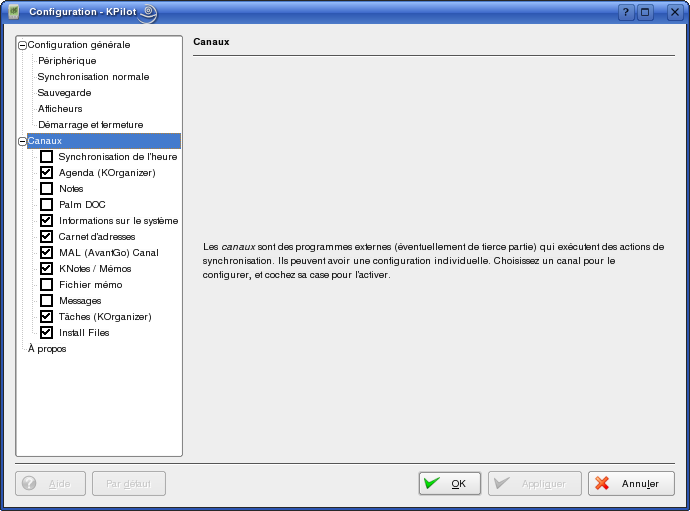The width and height of the screenshot is (690, 511).
Task: Uncheck Agenda (KOrganizer) conduit
Action: coord(46,173)
